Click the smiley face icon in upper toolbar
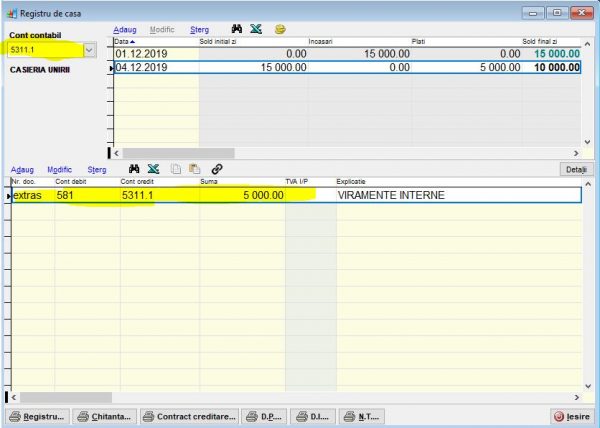Screen dimensions: 600x428 point(281,30)
